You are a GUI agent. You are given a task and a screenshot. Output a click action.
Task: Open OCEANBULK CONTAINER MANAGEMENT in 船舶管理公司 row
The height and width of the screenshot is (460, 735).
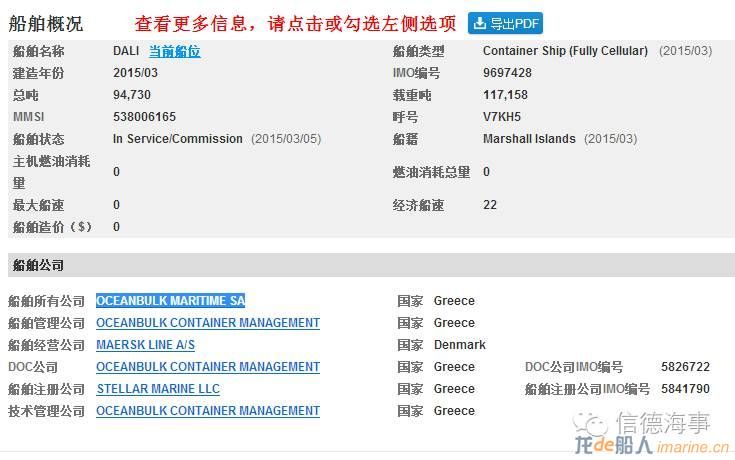[208, 323]
